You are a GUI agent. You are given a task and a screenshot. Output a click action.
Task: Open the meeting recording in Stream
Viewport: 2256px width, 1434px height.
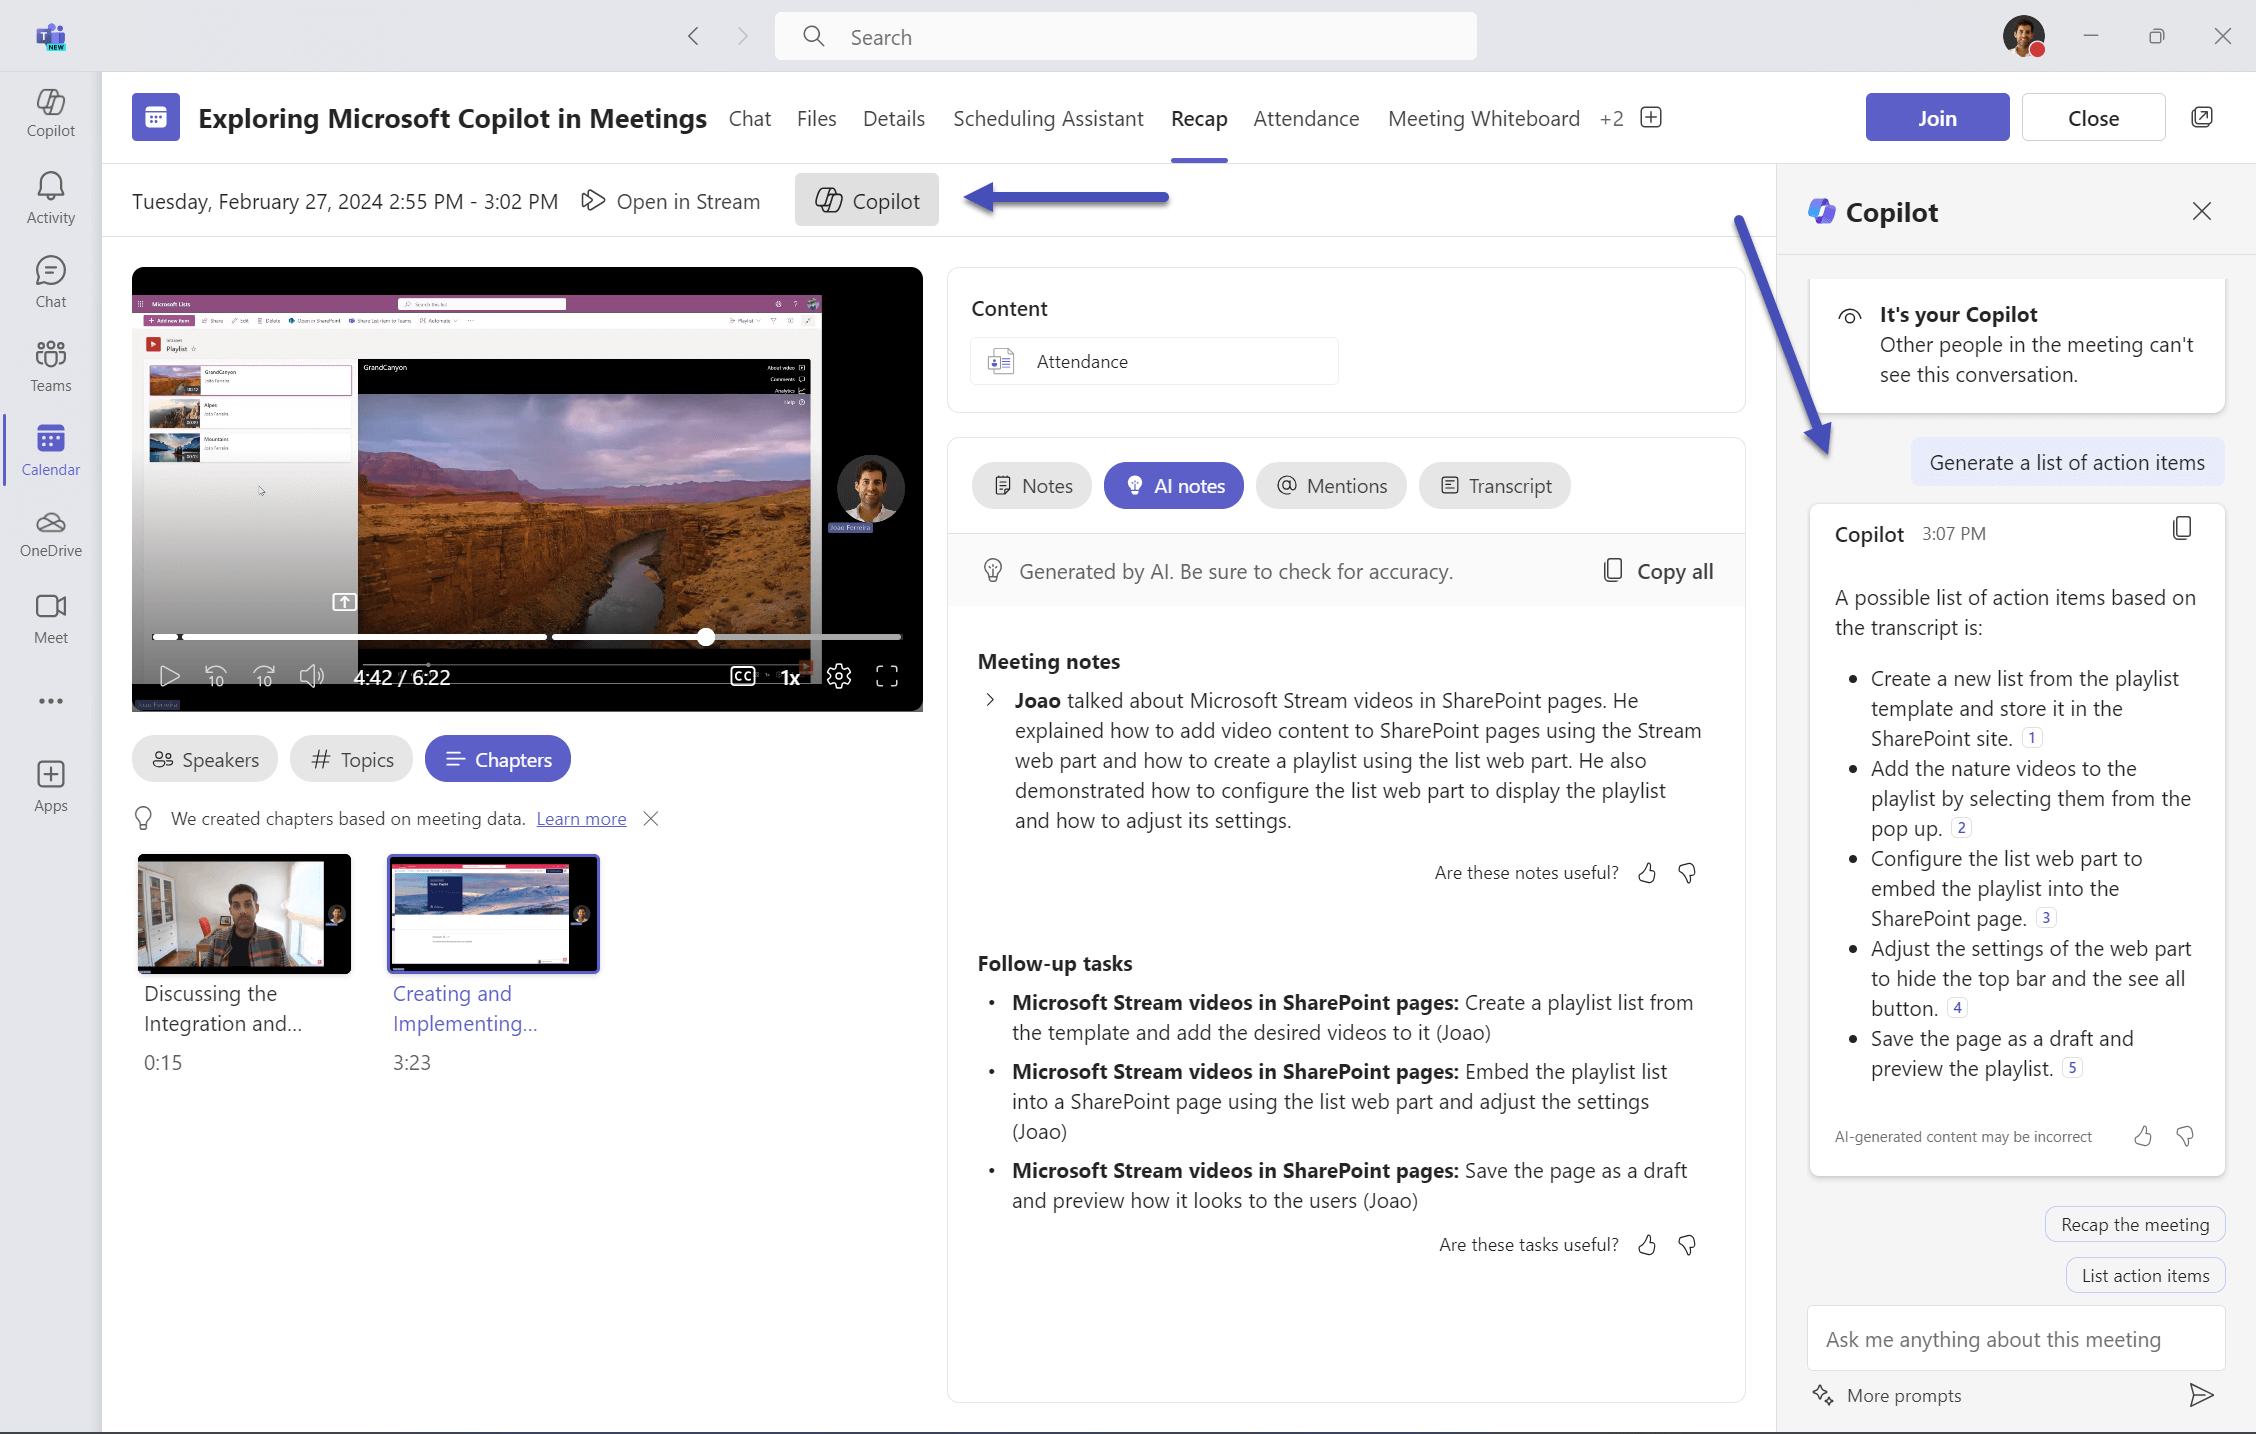(671, 201)
